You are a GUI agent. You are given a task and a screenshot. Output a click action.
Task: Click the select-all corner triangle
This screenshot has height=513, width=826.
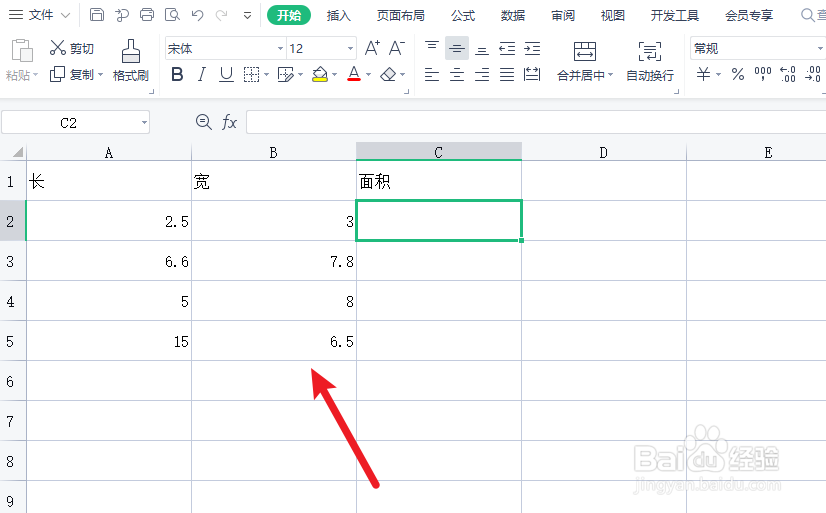pos(17,152)
